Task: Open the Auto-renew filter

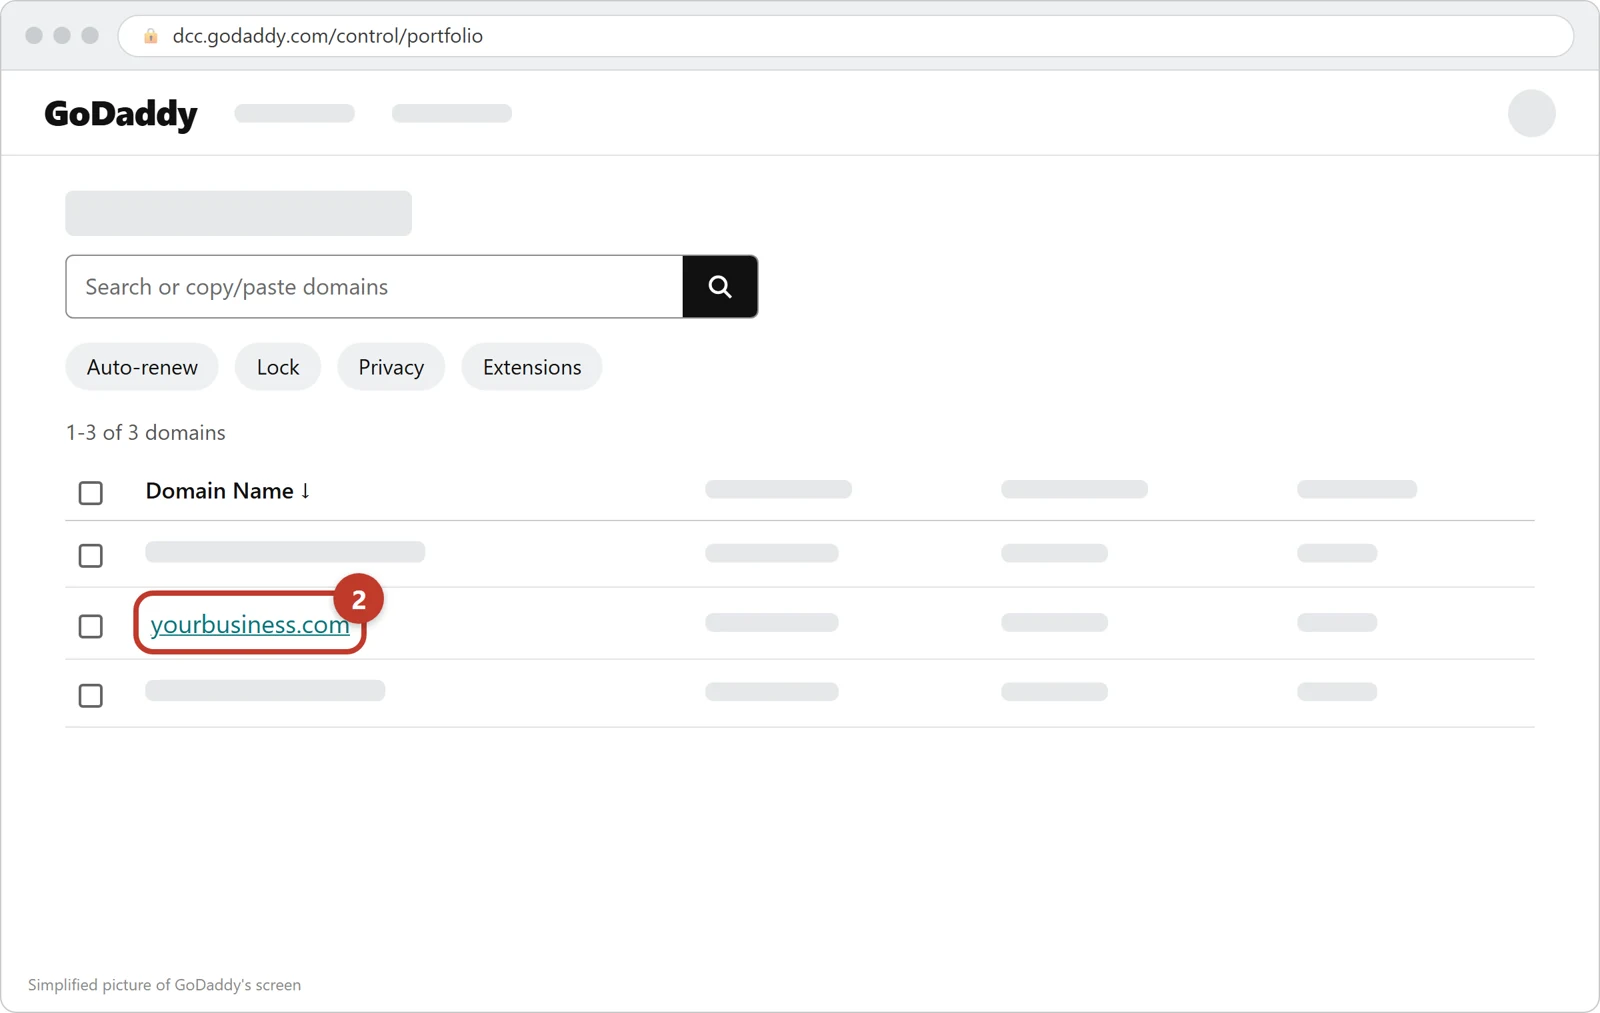Action: [142, 367]
